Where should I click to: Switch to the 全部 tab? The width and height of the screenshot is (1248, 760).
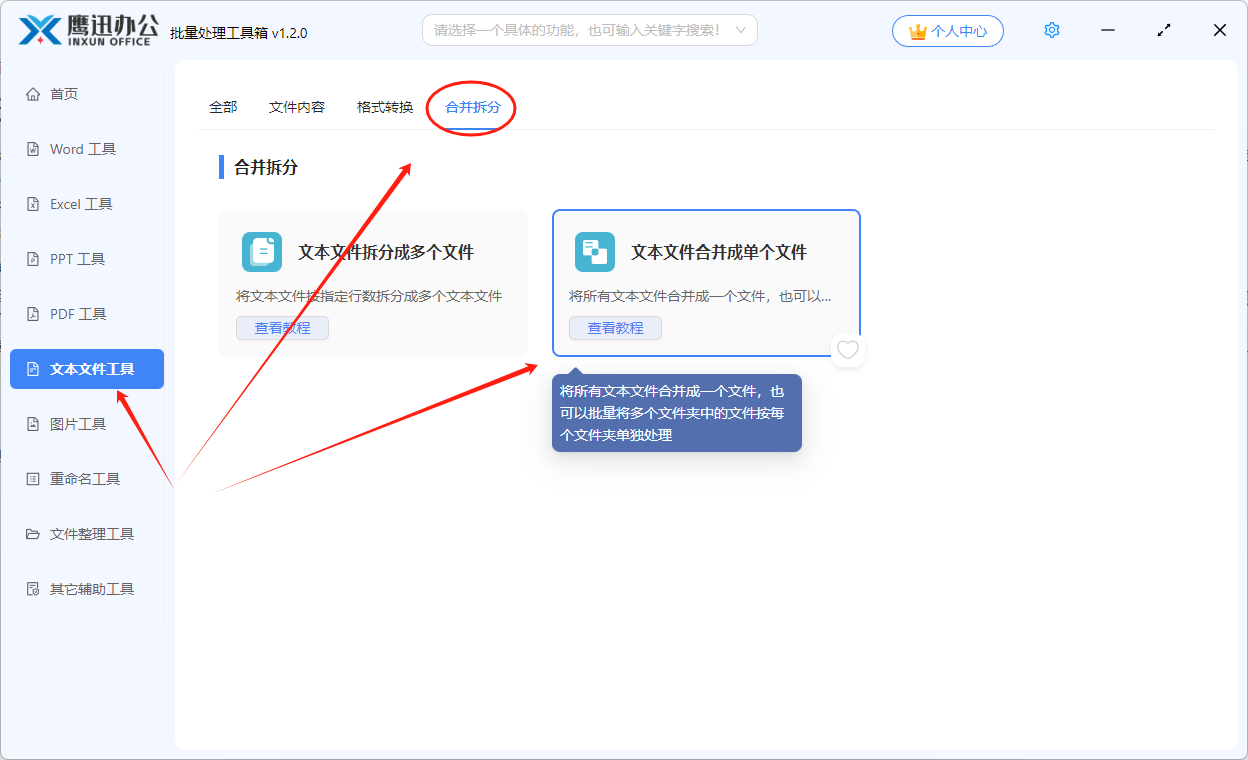coord(223,107)
